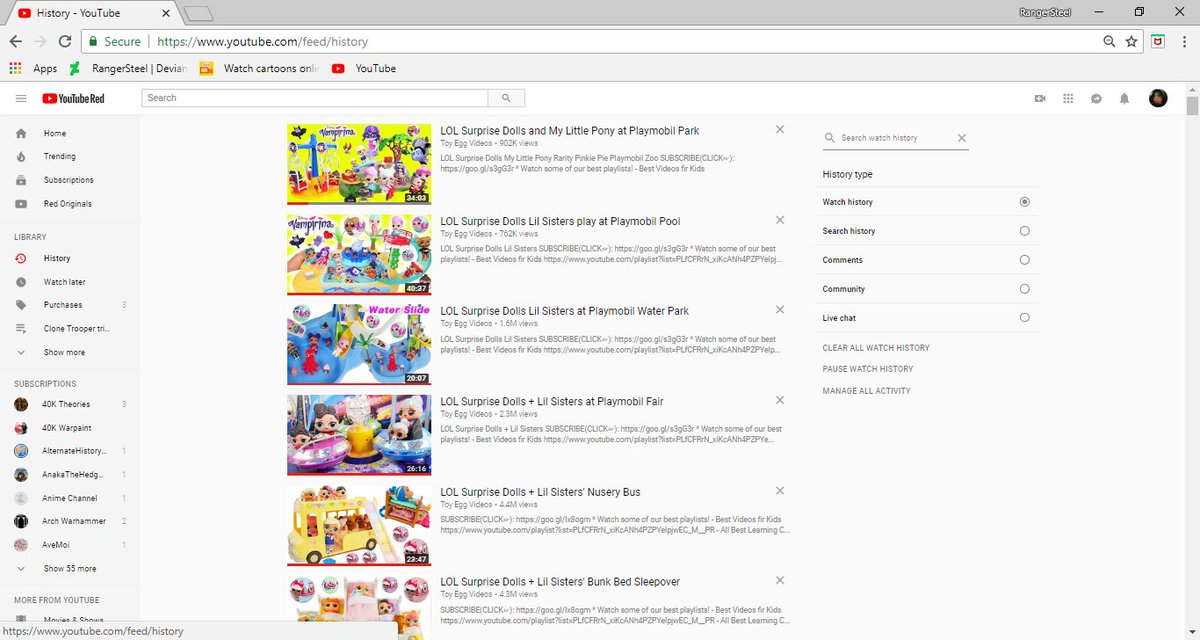The image size is (1200, 640).
Task: Open Playmobil Park video thumbnail
Action: [x=359, y=164]
